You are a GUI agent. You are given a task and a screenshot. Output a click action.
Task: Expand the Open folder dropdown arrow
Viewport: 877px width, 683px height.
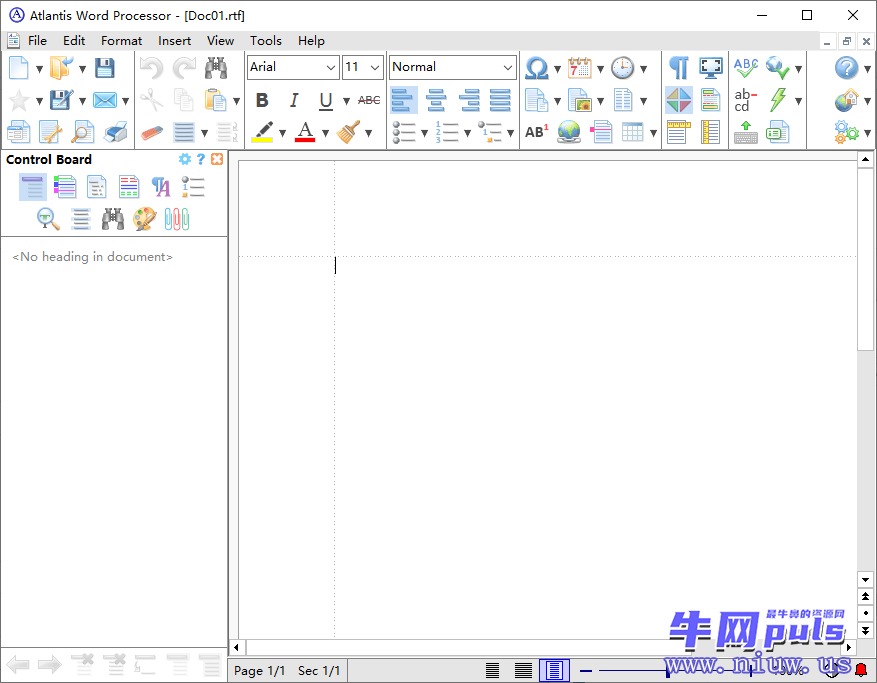(82, 69)
